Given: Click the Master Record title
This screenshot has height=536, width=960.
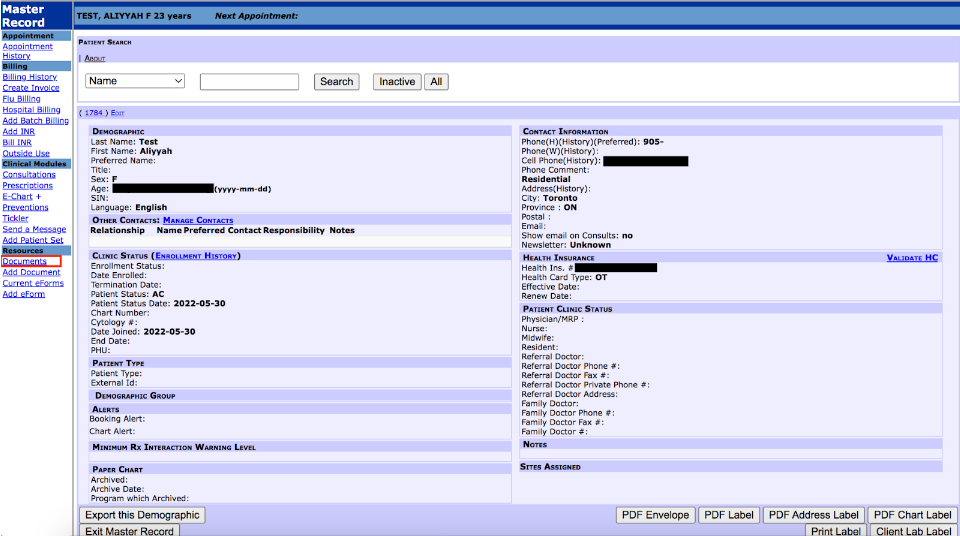Looking at the screenshot, I should [x=23, y=16].
